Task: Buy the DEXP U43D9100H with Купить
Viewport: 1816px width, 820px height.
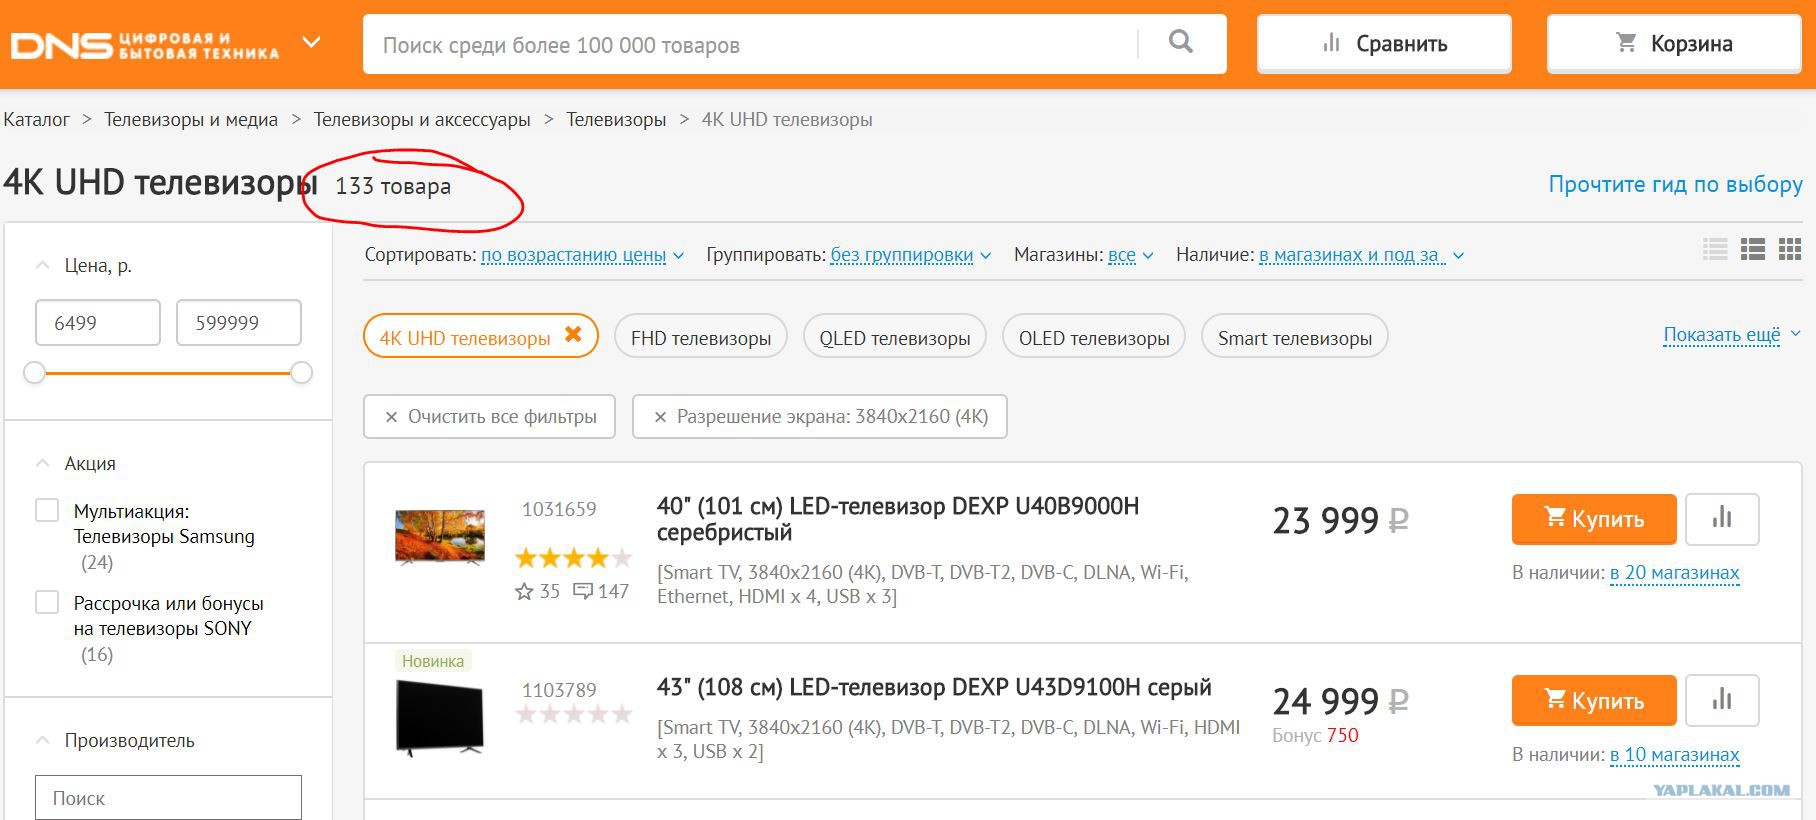Action: point(1594,701)
